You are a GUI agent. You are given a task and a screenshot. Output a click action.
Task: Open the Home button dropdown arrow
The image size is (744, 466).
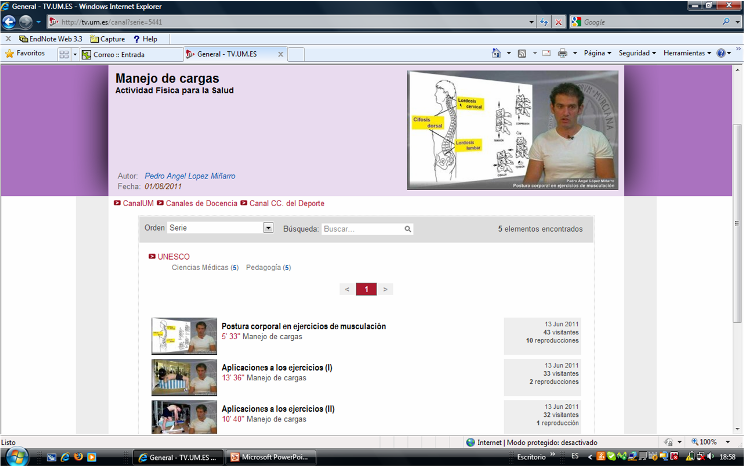tap(509, 53)
